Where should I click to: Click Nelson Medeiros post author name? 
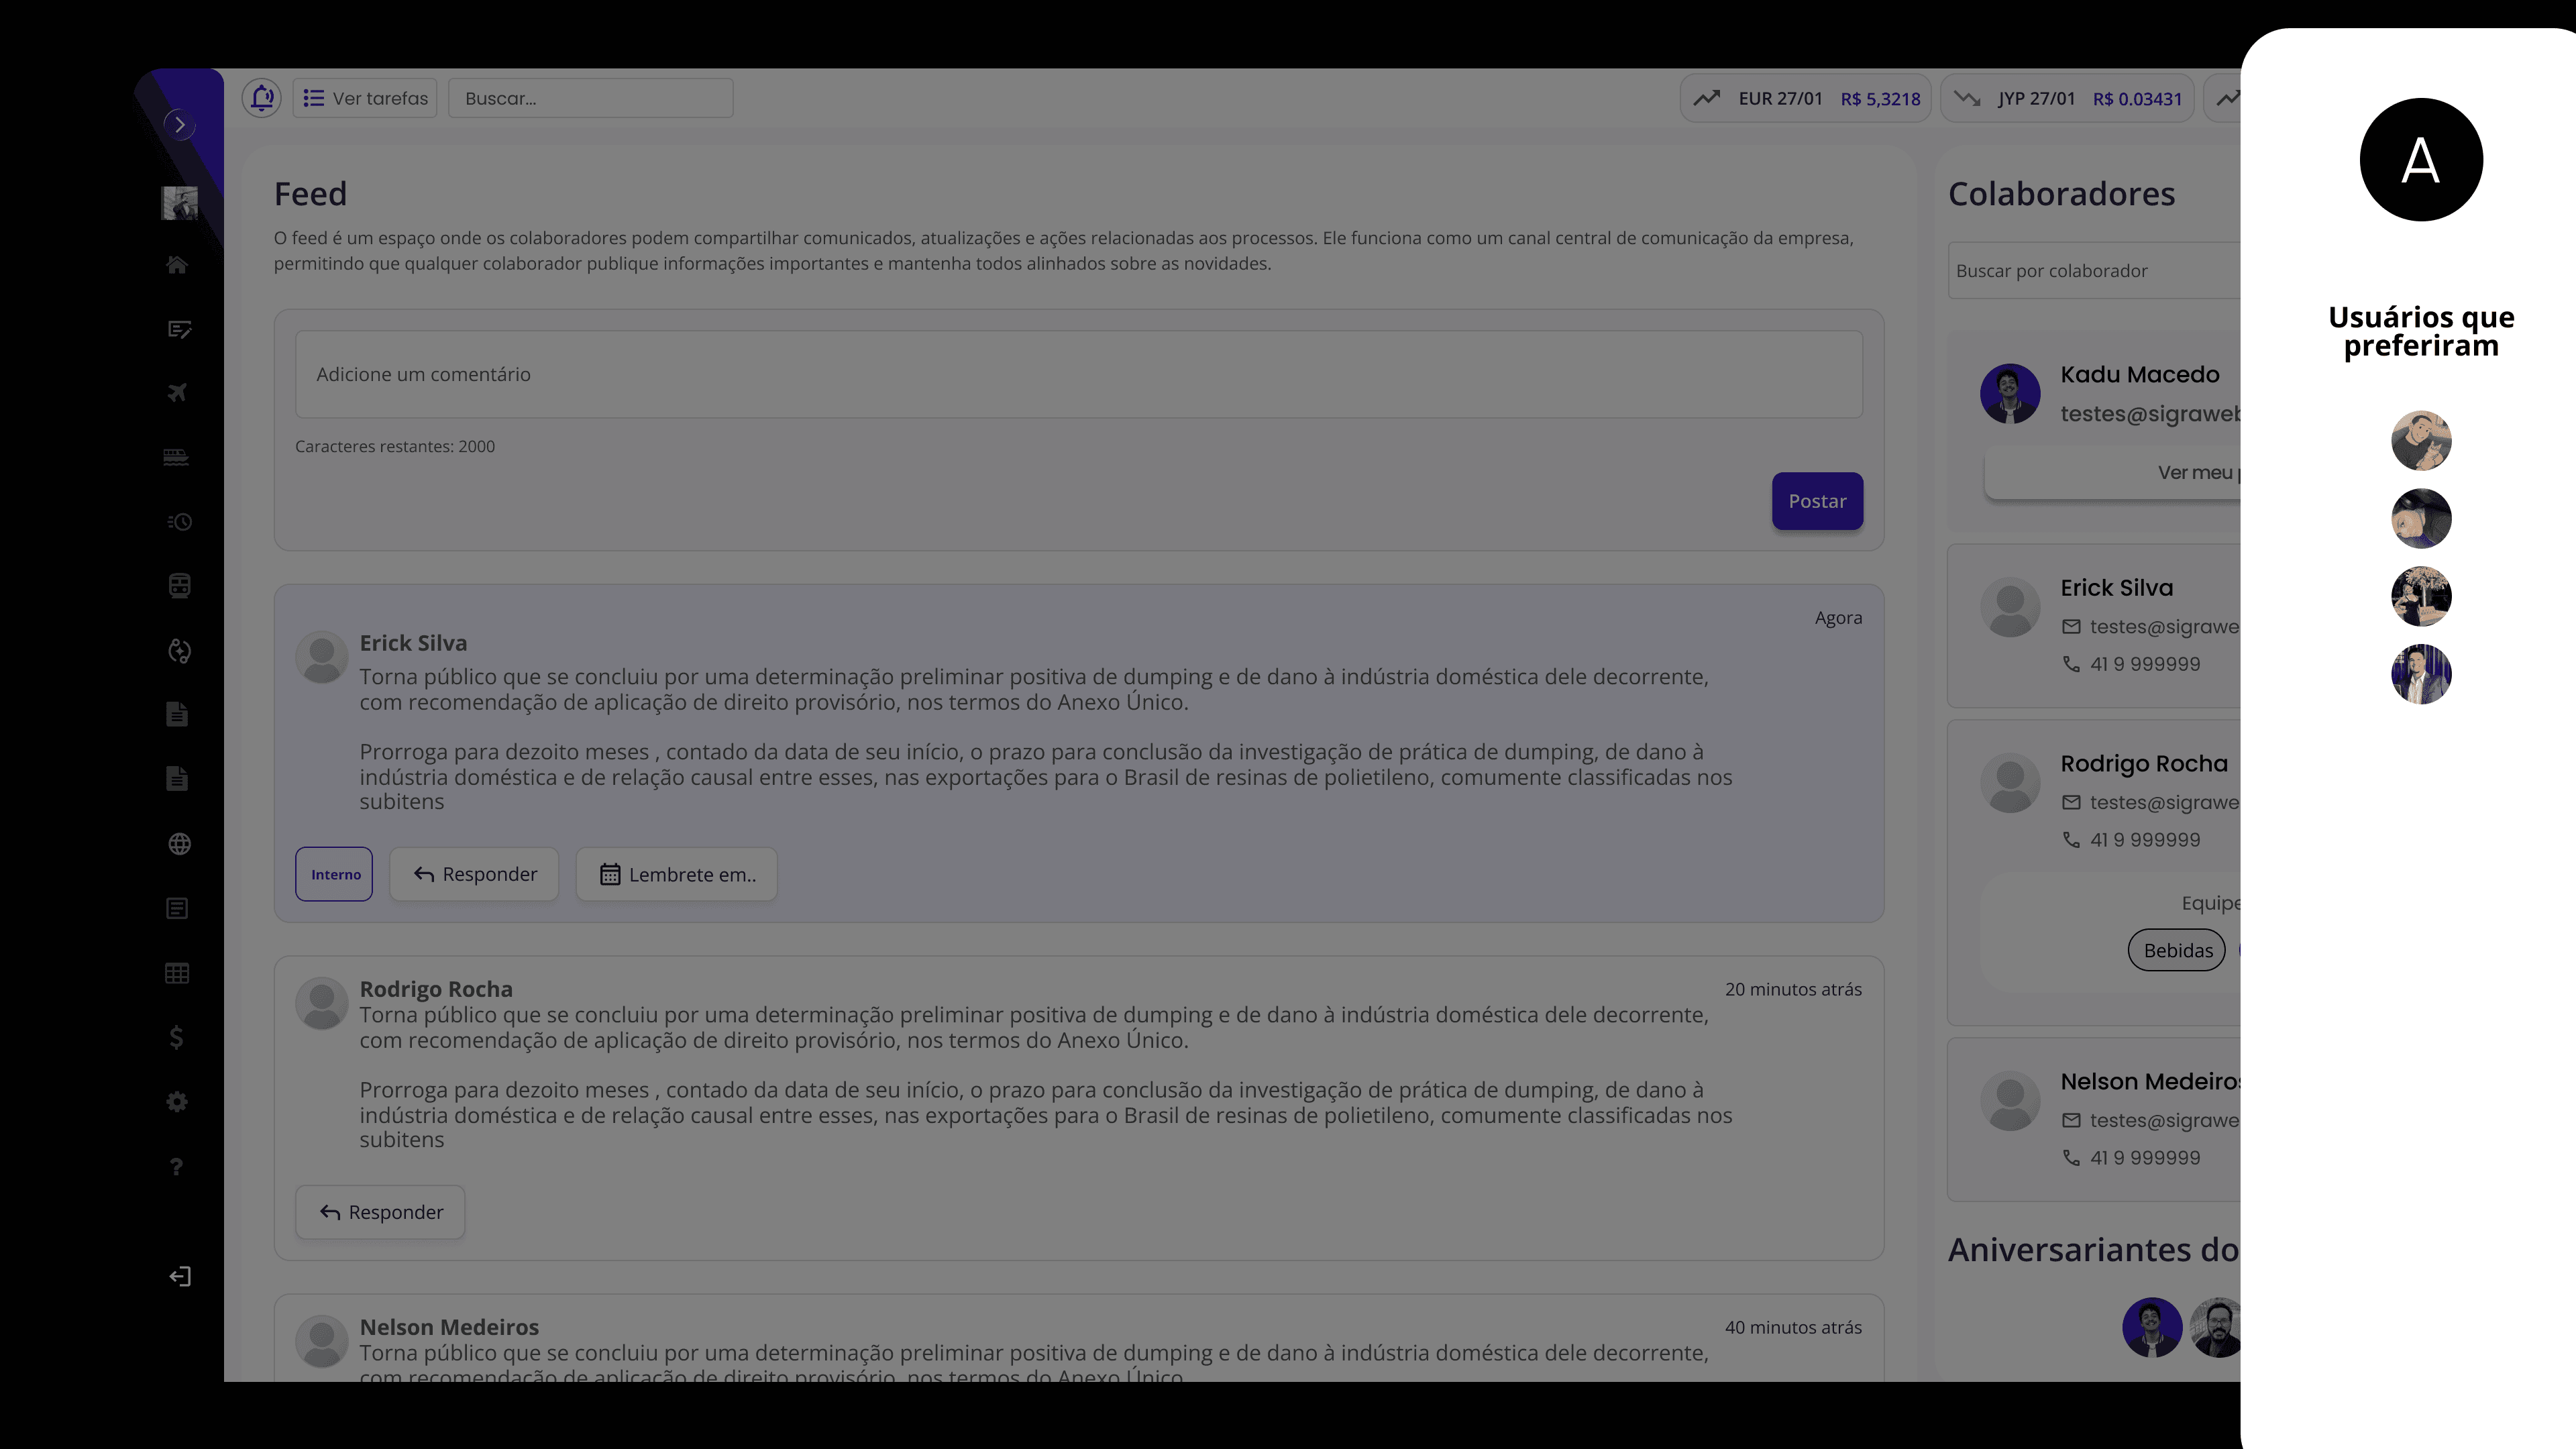coord(449,1327)
